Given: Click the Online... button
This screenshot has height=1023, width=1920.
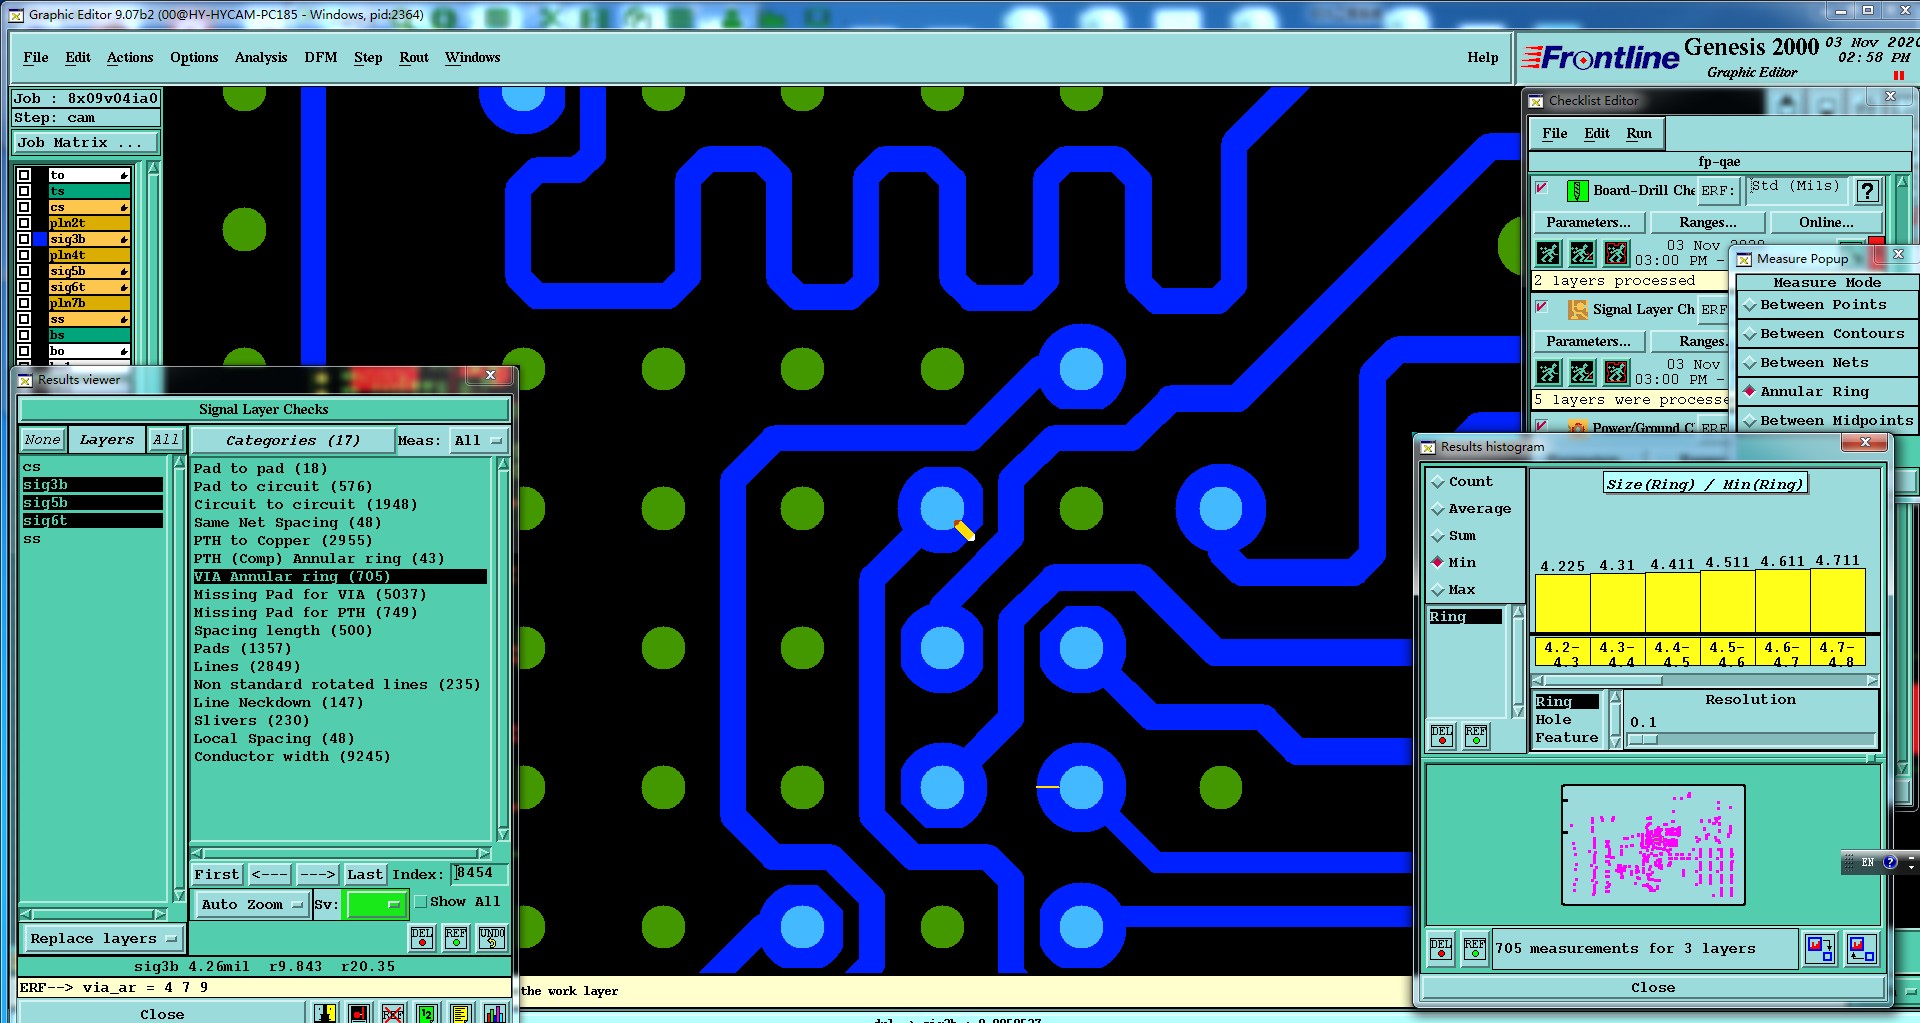Looking at the screenshot, I should point(1826,222).
